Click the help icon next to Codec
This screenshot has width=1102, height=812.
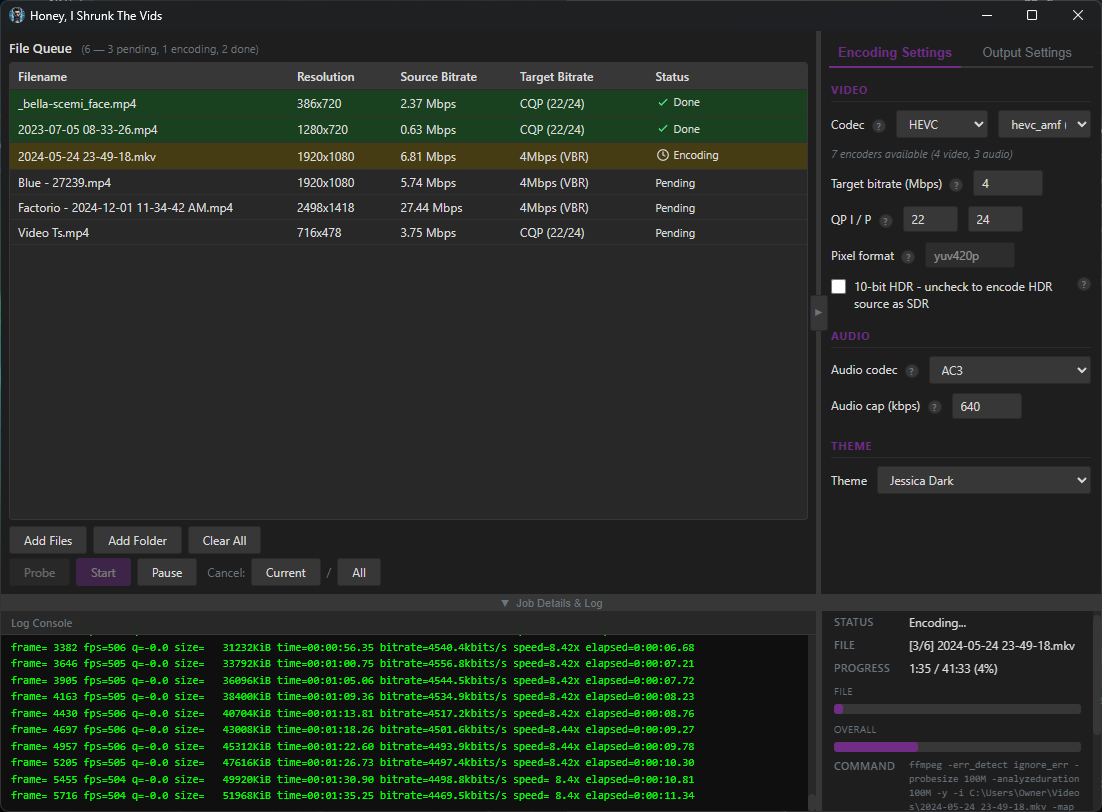[879, 126]
